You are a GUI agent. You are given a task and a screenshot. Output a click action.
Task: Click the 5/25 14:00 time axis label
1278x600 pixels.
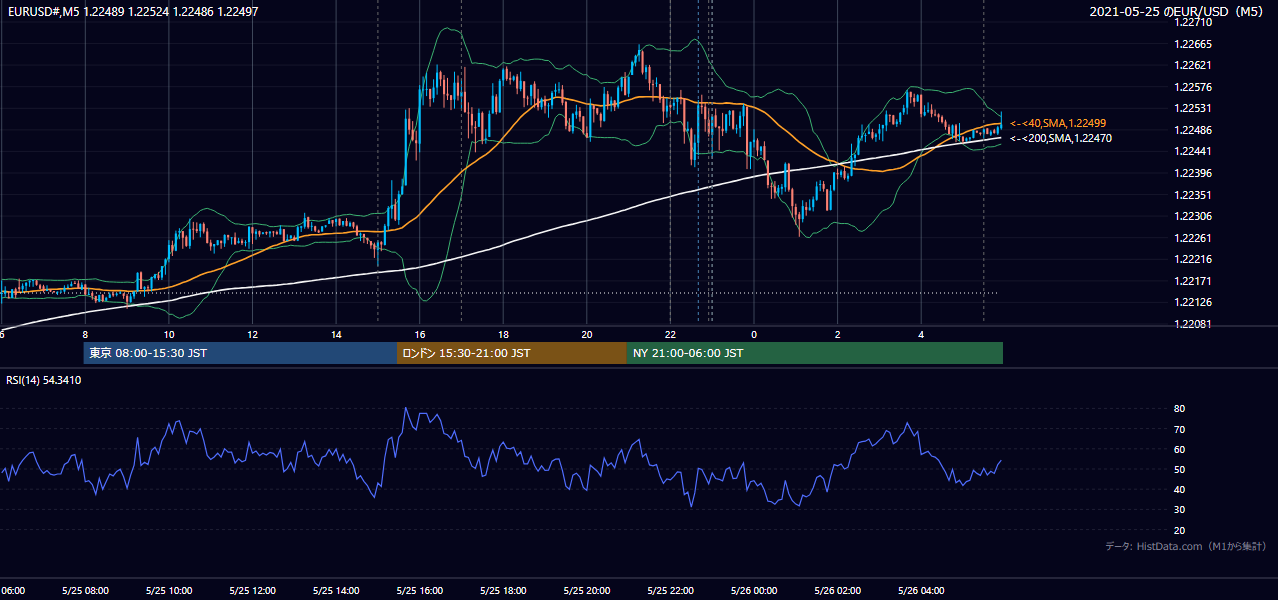336,591
